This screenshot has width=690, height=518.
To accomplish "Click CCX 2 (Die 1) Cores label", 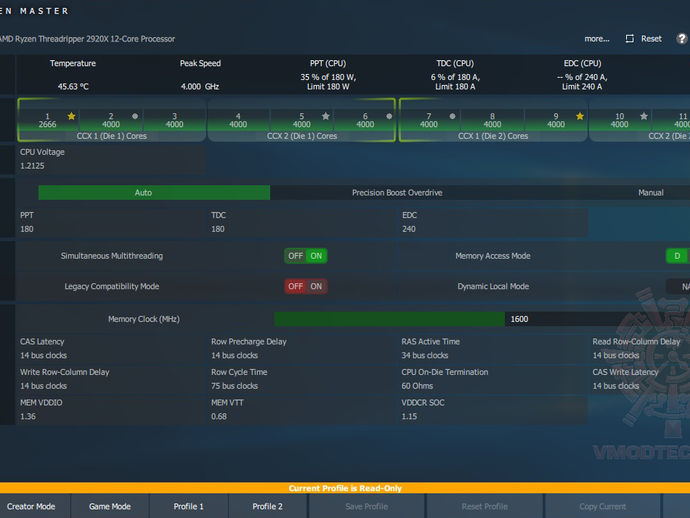I will pyautogui.click(x=302, y=136).
